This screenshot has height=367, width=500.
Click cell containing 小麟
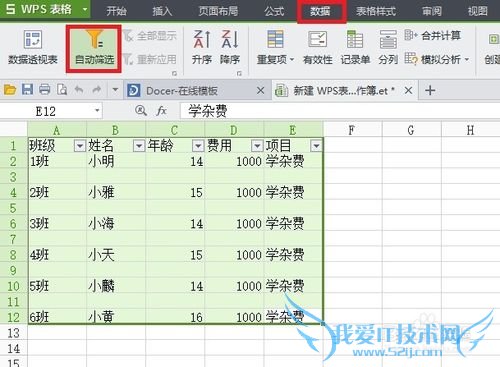(116, 286)
